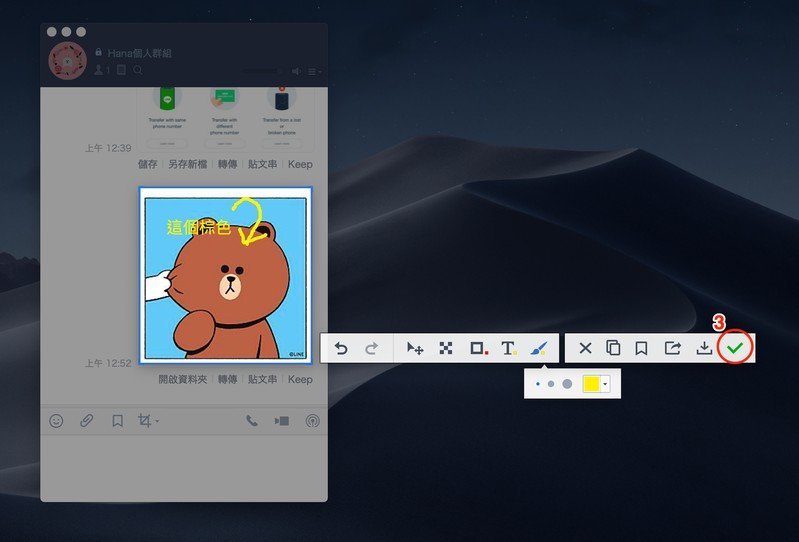Choose the medium brush size dot
Image resolution: width=799 pixels, height=542 pixels.
[x=551, y=384]
